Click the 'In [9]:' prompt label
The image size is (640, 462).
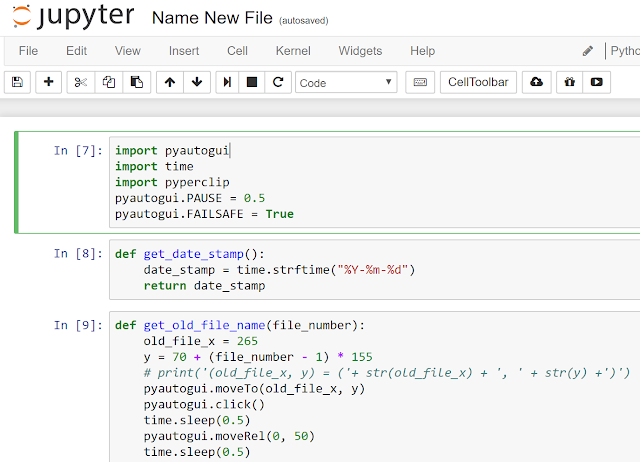(78, 325)
